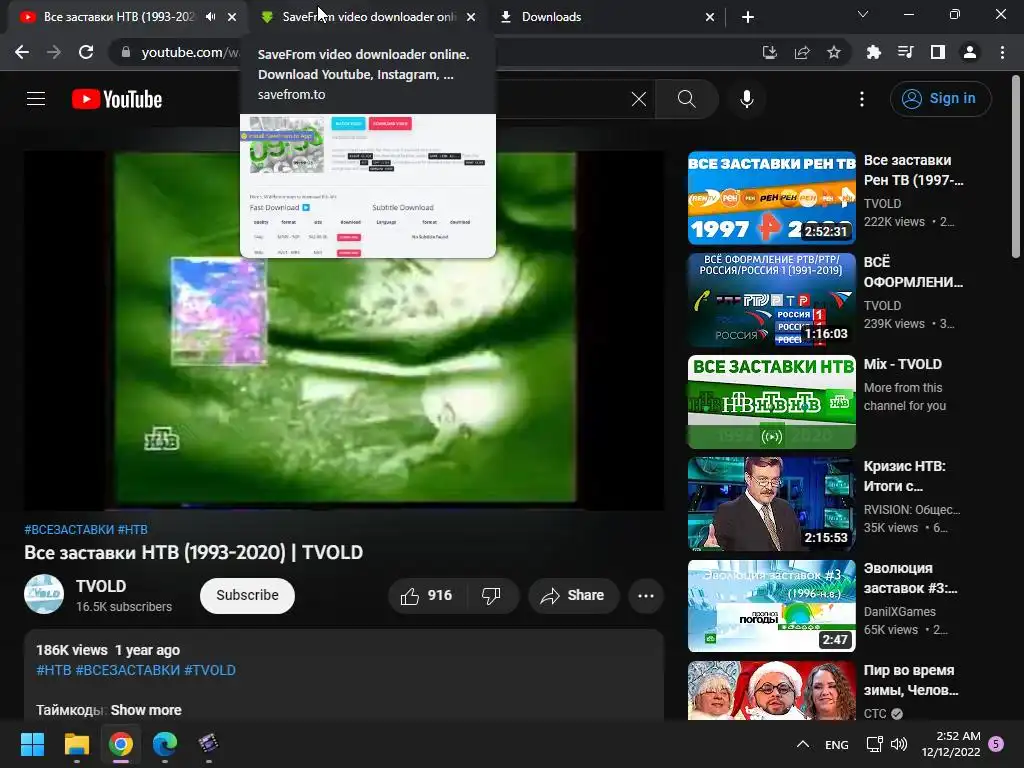This screenshot has width=1024, height=768.
Task: Click the address bar URL
Action: pos(189,52)
